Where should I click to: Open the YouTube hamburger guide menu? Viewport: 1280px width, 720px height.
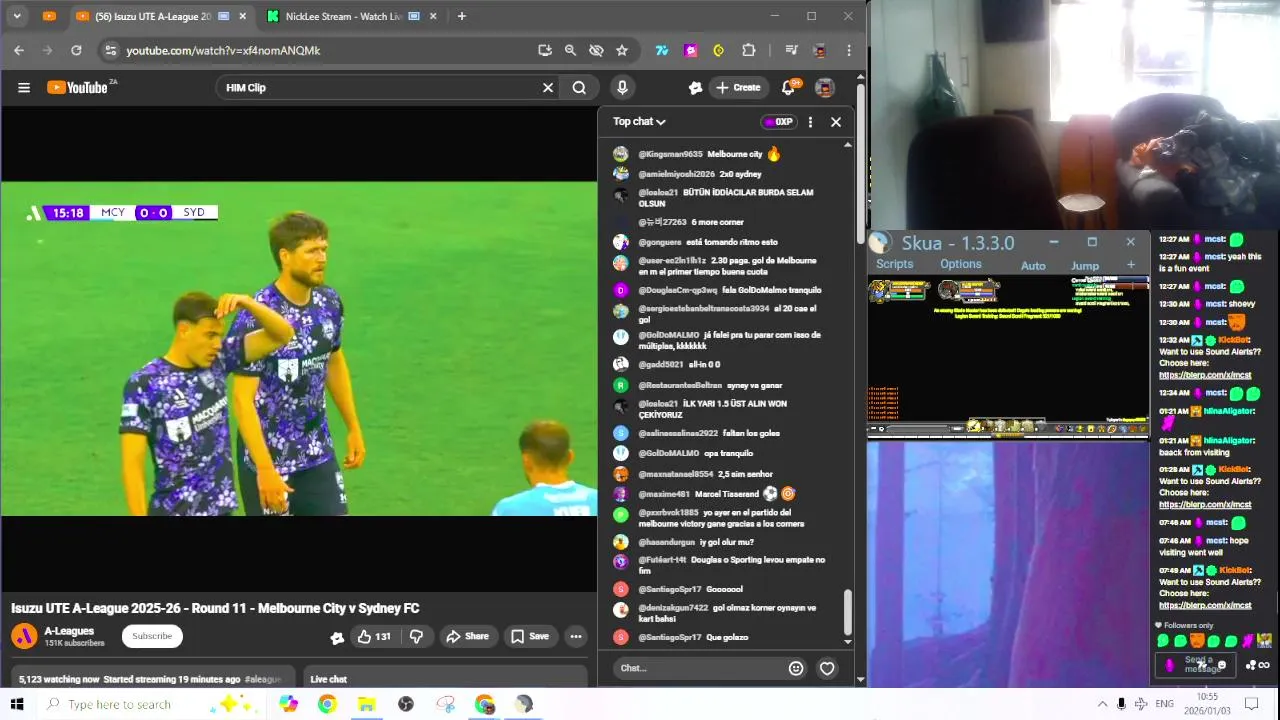(24, 88)
